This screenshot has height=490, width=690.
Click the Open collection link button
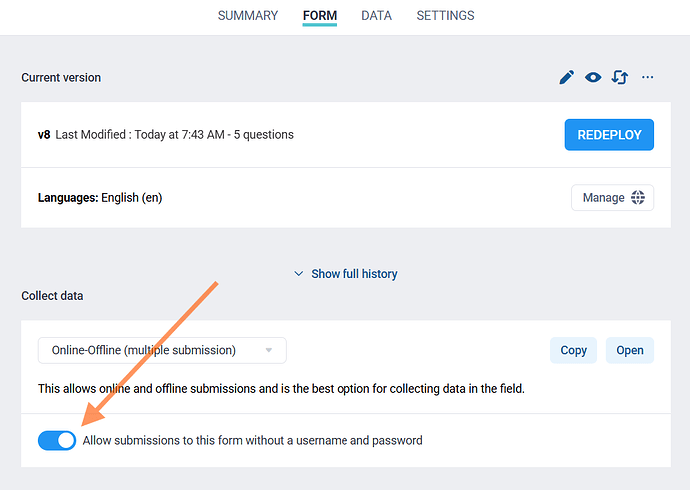630,350
